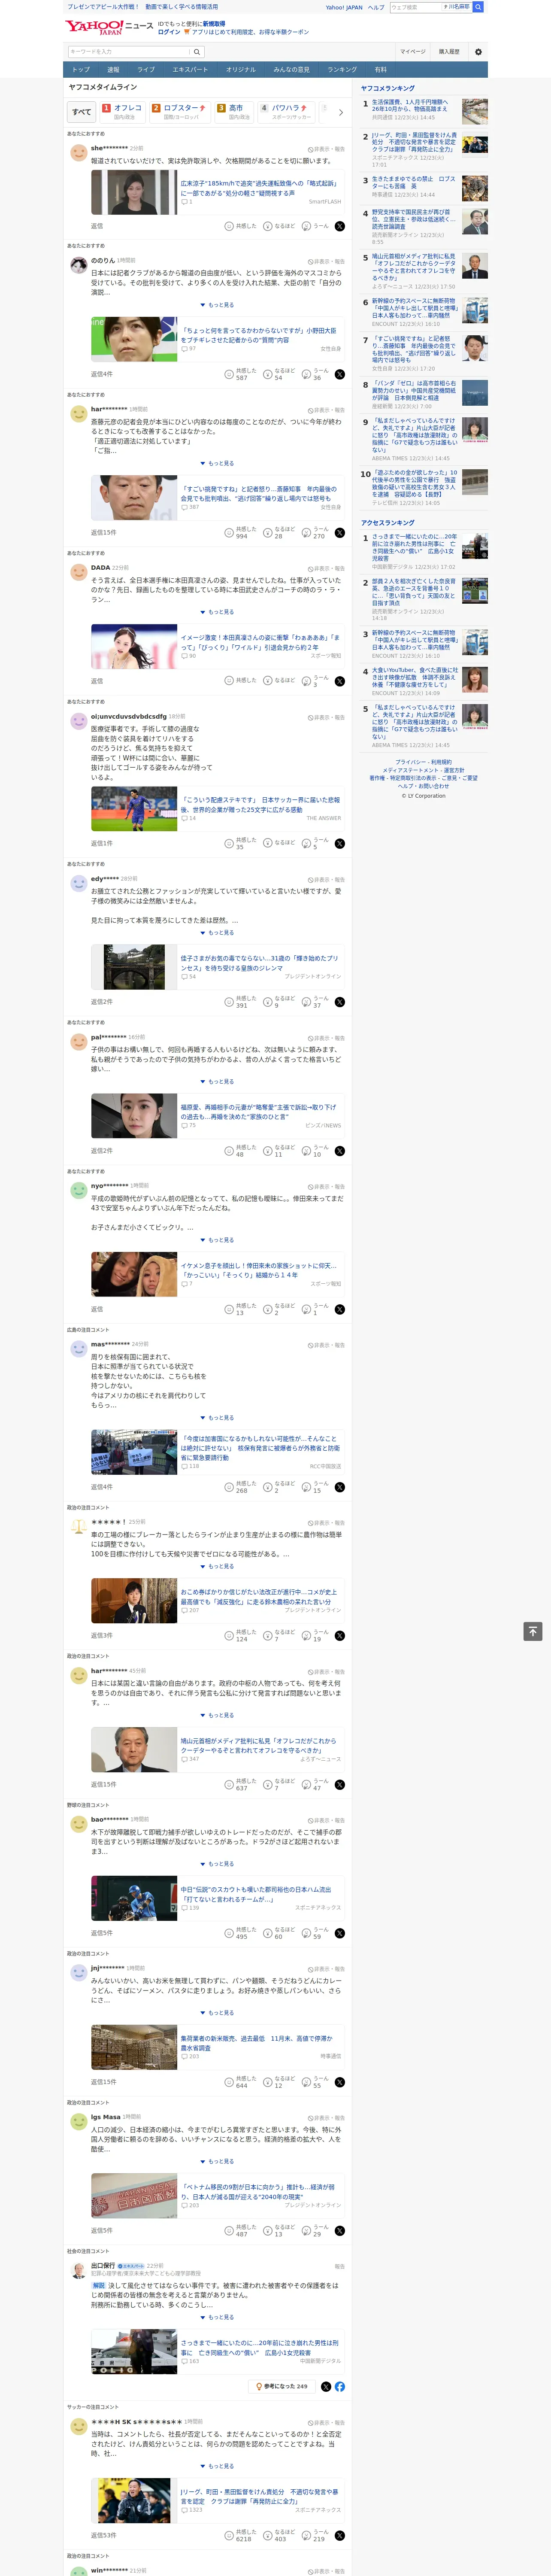Click 返信4件 under のりん comment

point(102,374)
